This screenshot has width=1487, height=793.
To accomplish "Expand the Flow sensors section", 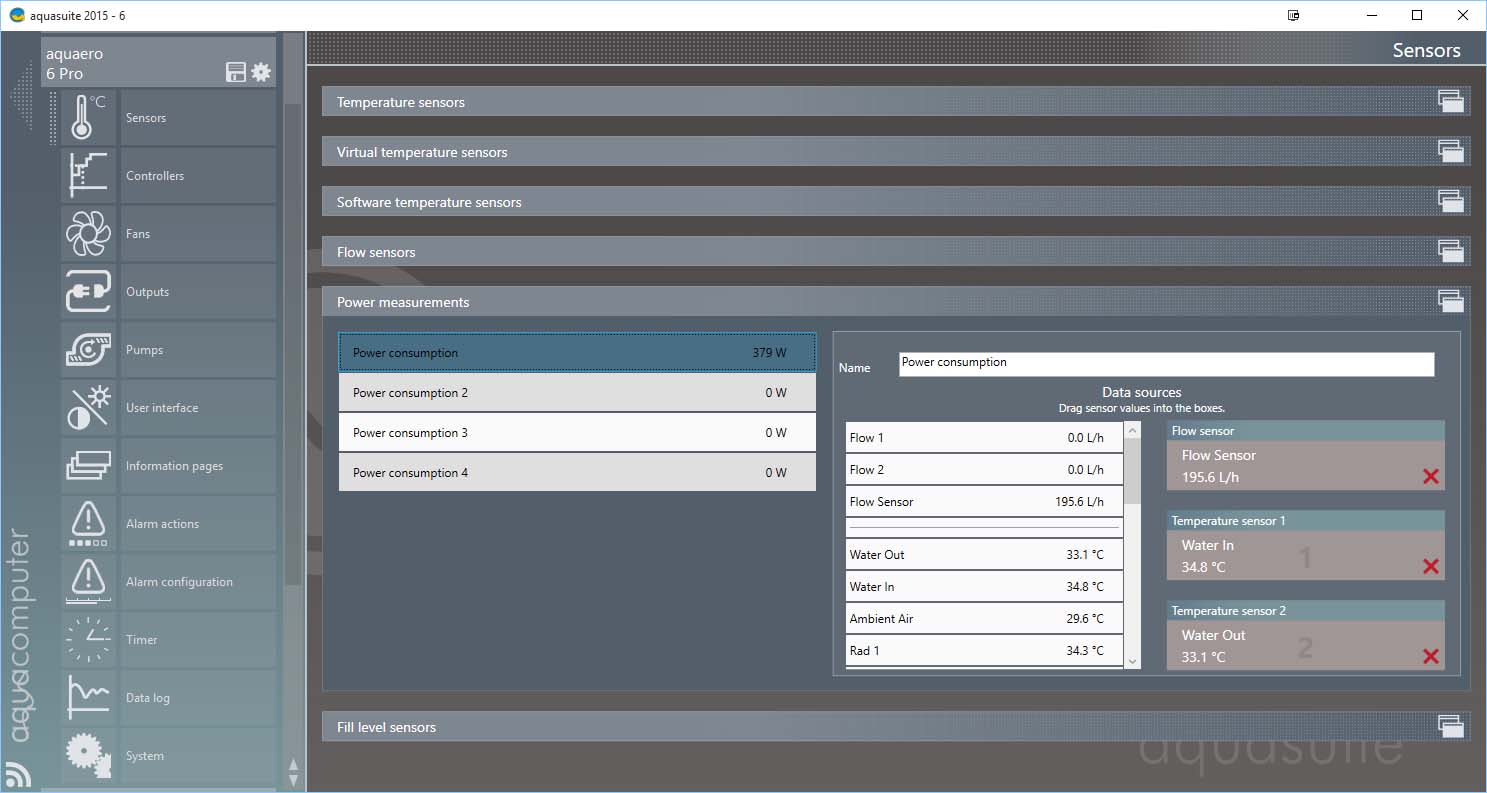I will coord(1450,251).
